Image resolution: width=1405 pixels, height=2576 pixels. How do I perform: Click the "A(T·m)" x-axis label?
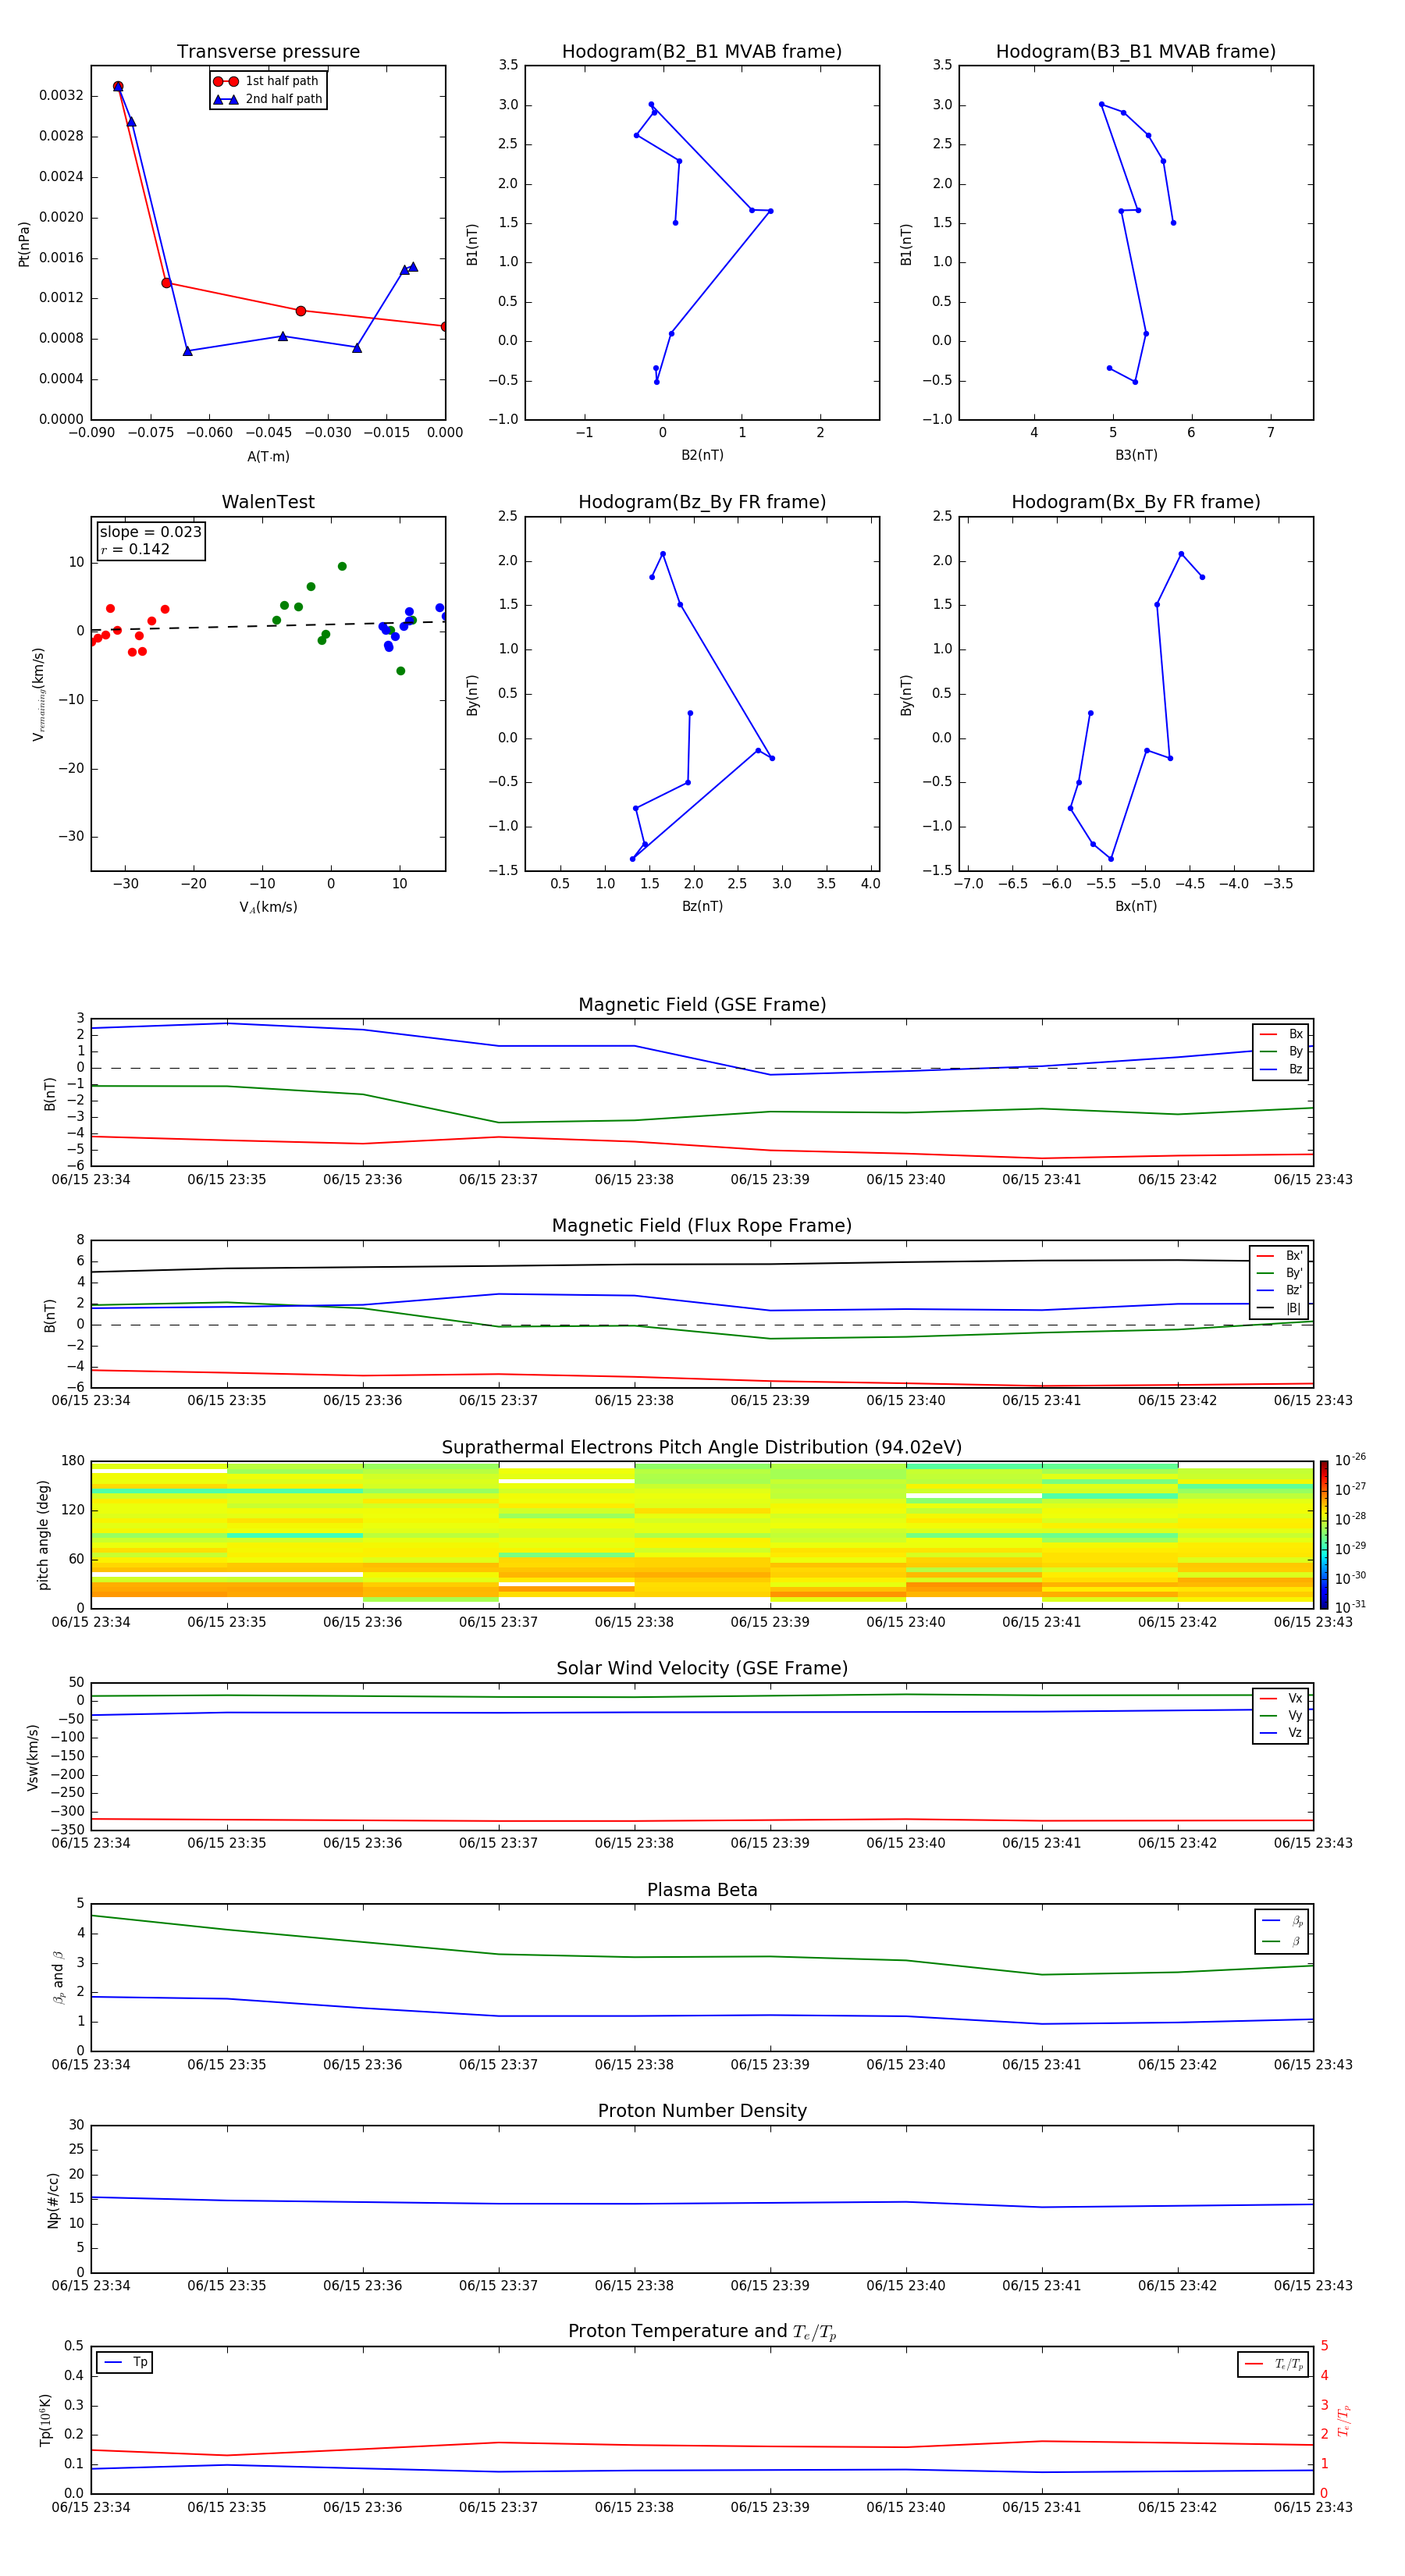[x=268, y=456]
